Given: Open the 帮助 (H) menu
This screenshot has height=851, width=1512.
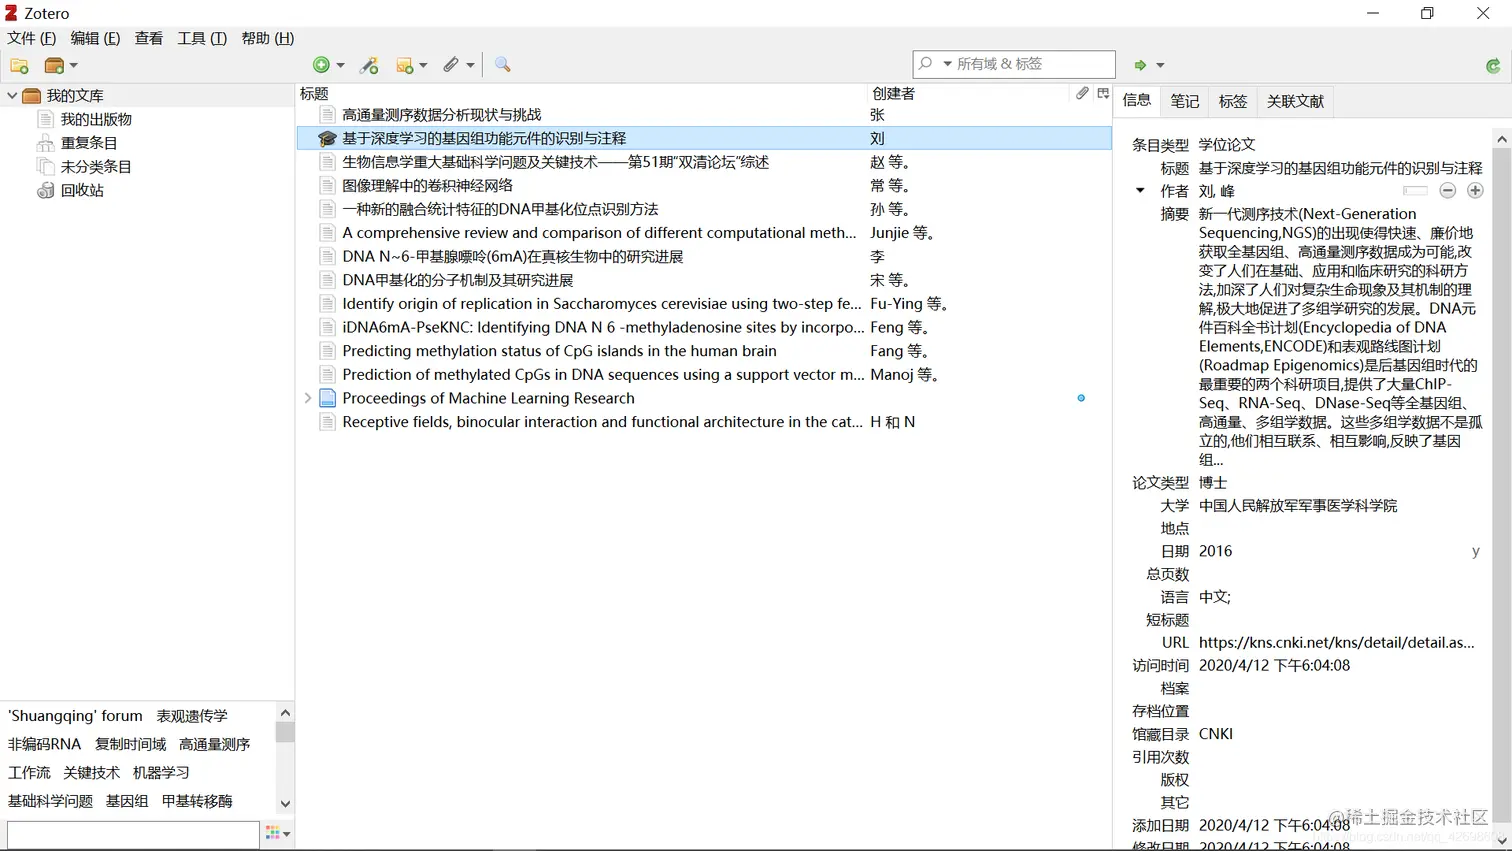Looking at the screenshot, I should [268, 38].
